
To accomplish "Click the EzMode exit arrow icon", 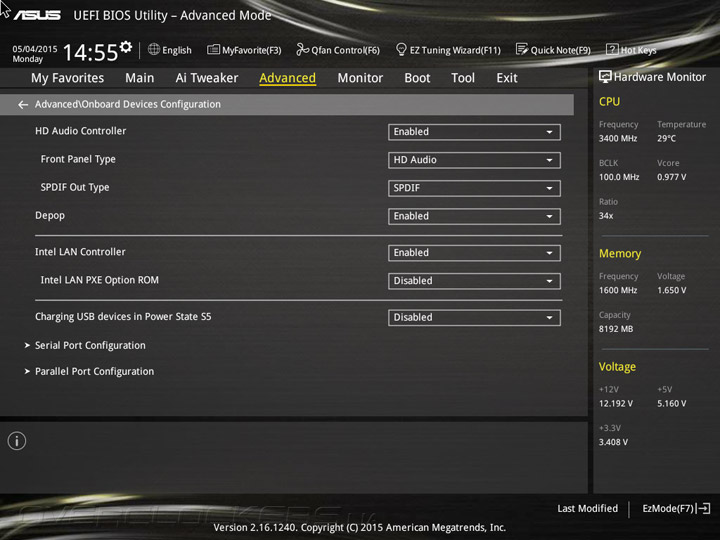I will pos(703,508).
